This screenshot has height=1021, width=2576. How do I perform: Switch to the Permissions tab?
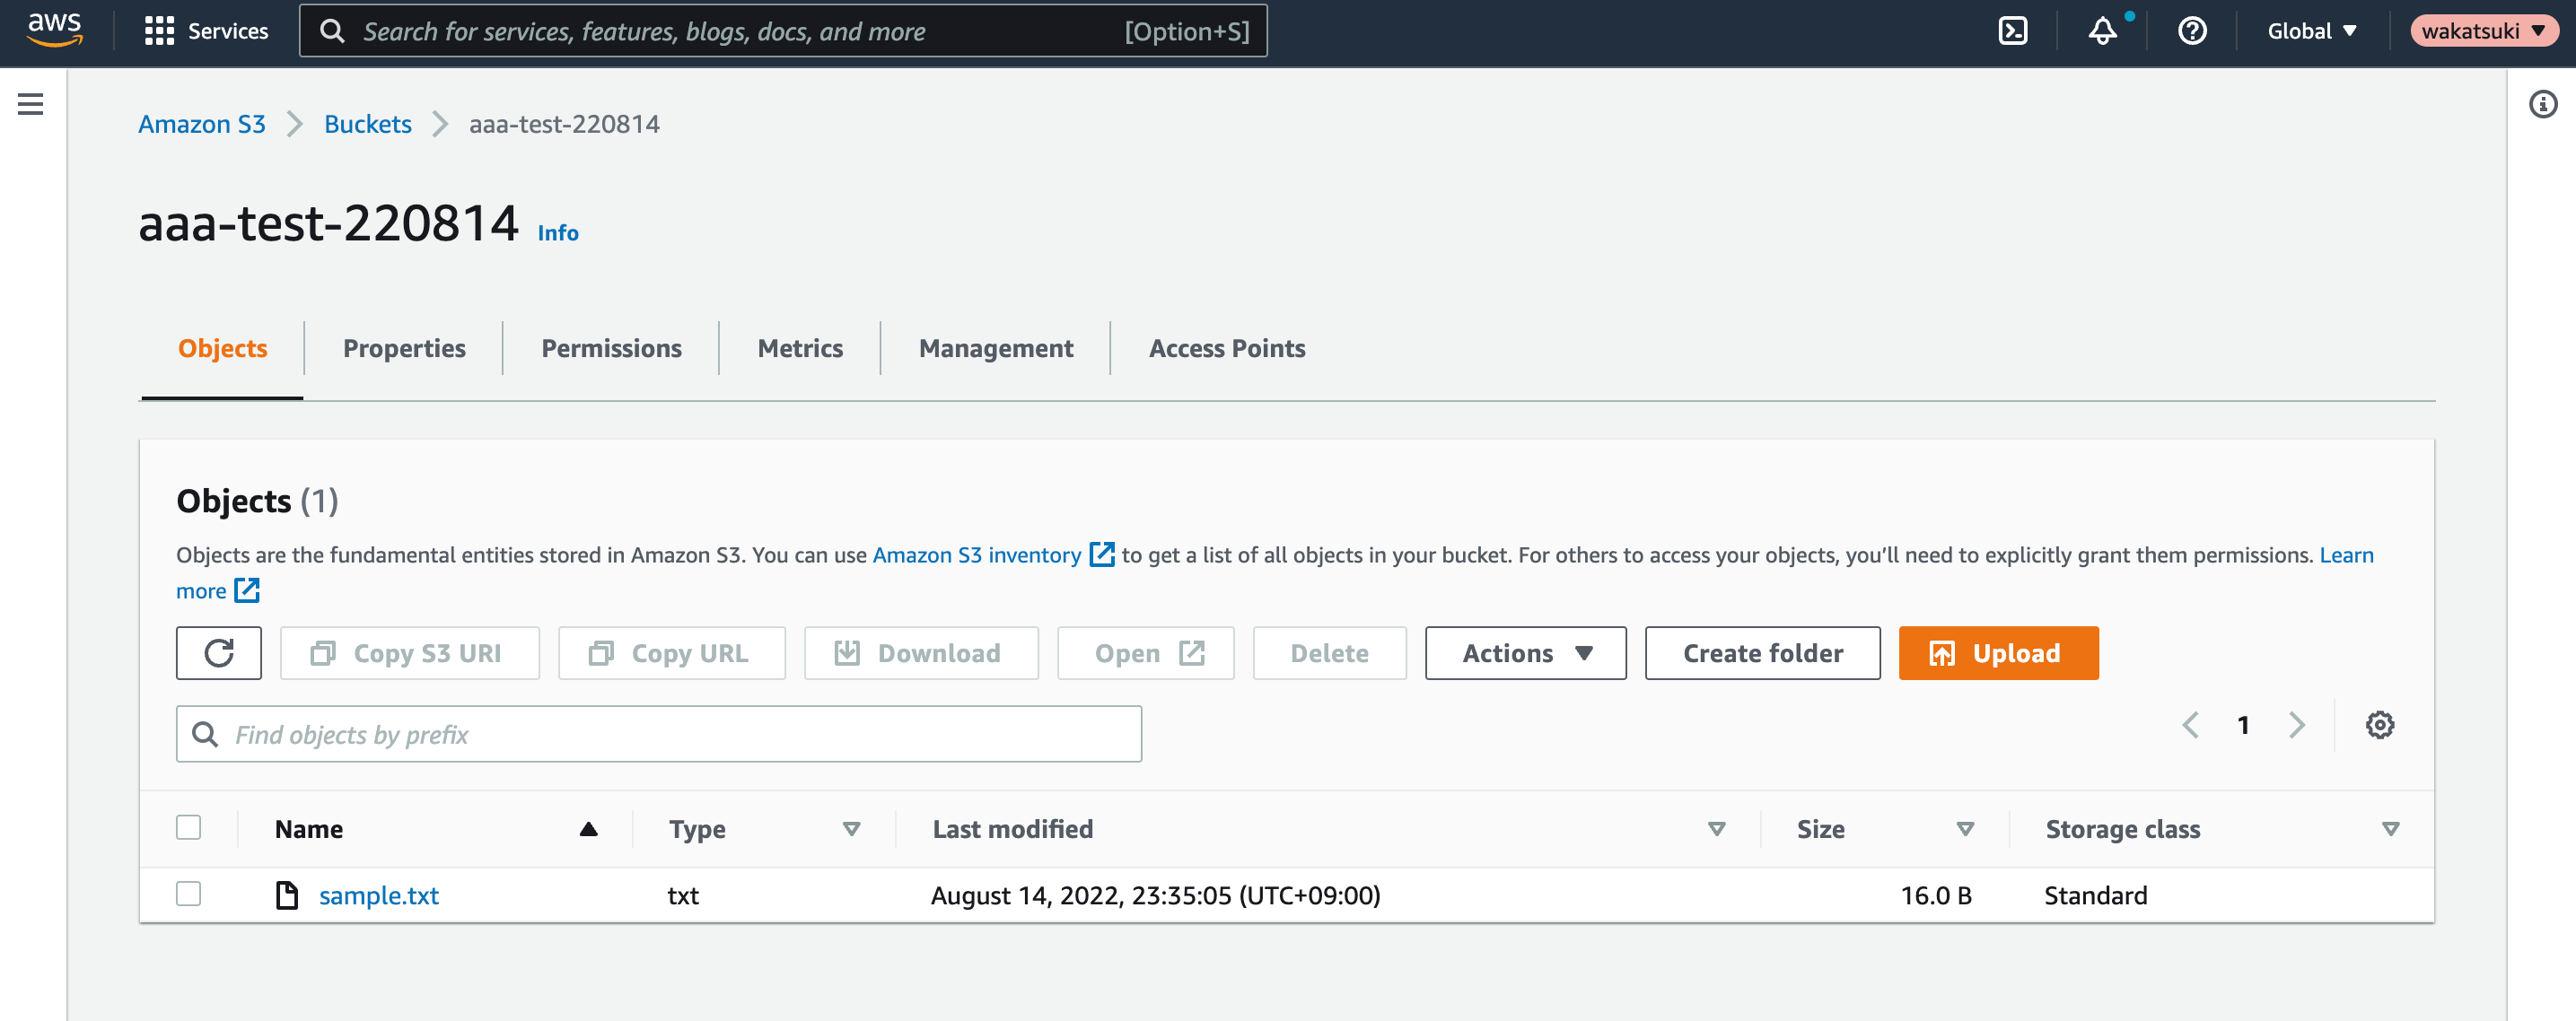pyautogui.click(x=611, y=348)
